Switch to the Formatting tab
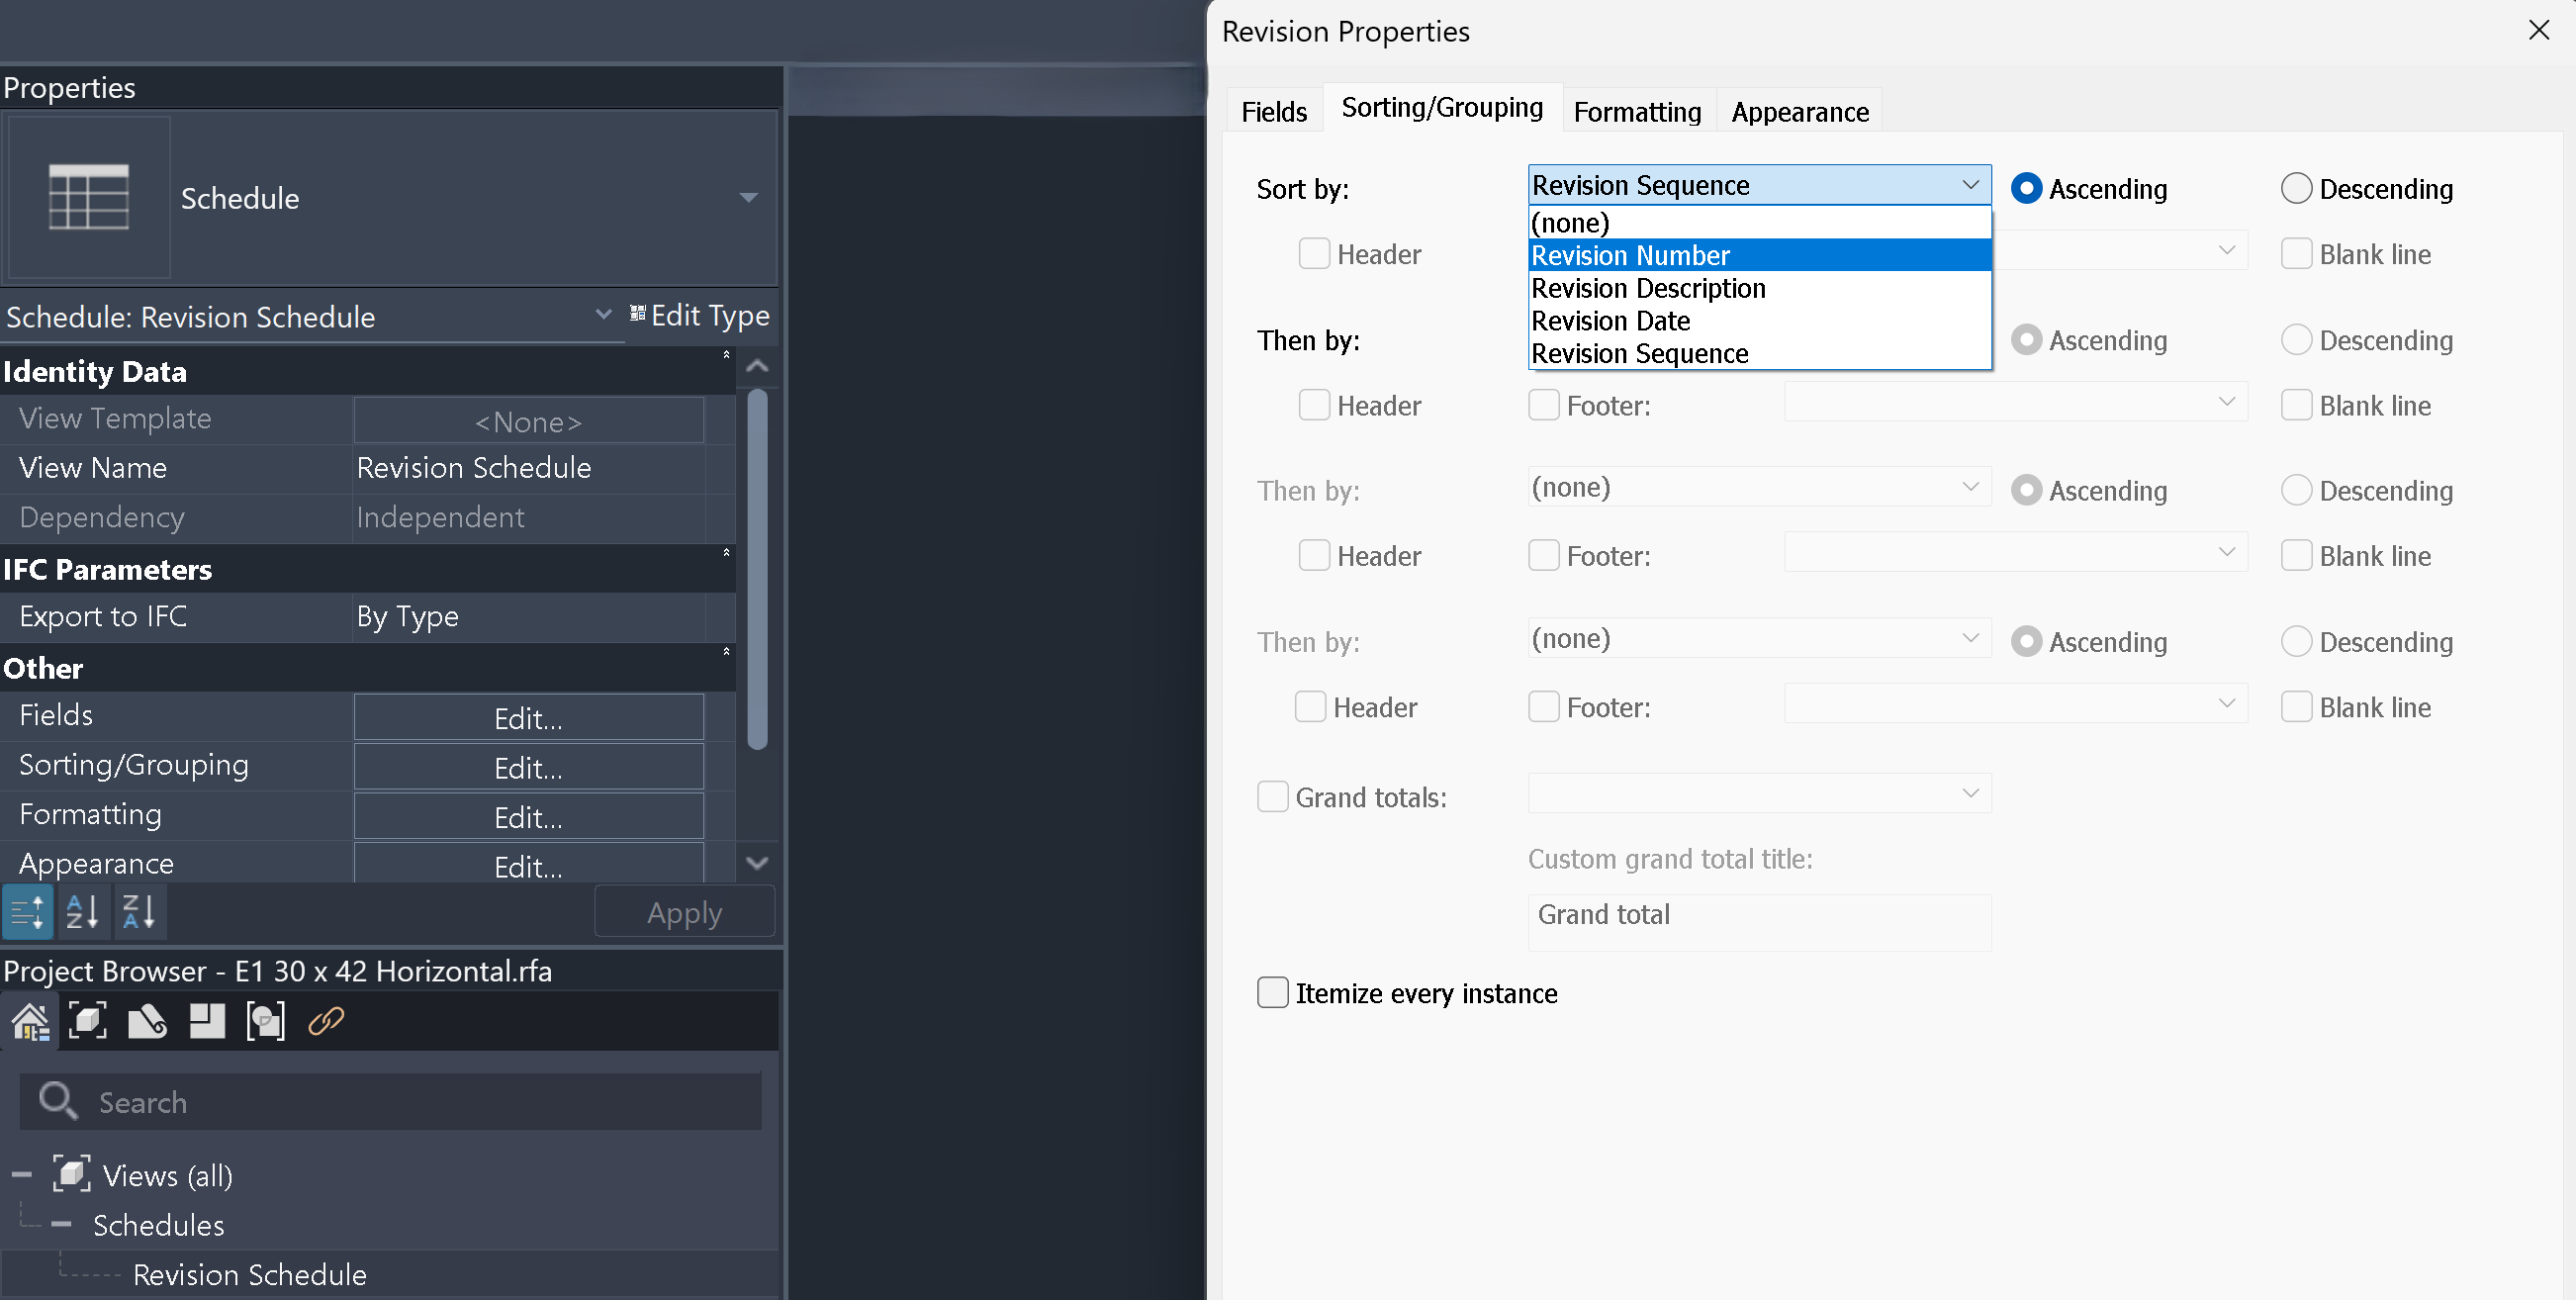 (x=1637, y=111)
